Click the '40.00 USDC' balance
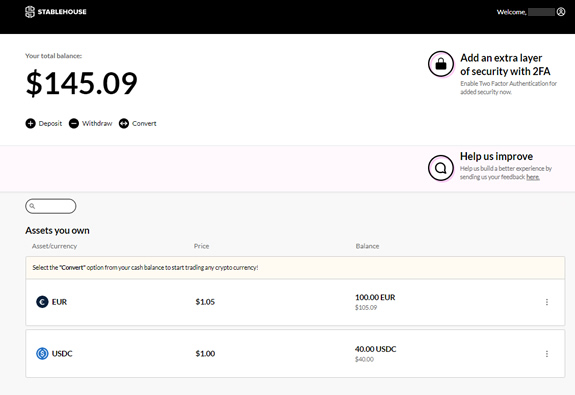The width and height of the screenshot is (575, 395). click(x=376, y=349)
